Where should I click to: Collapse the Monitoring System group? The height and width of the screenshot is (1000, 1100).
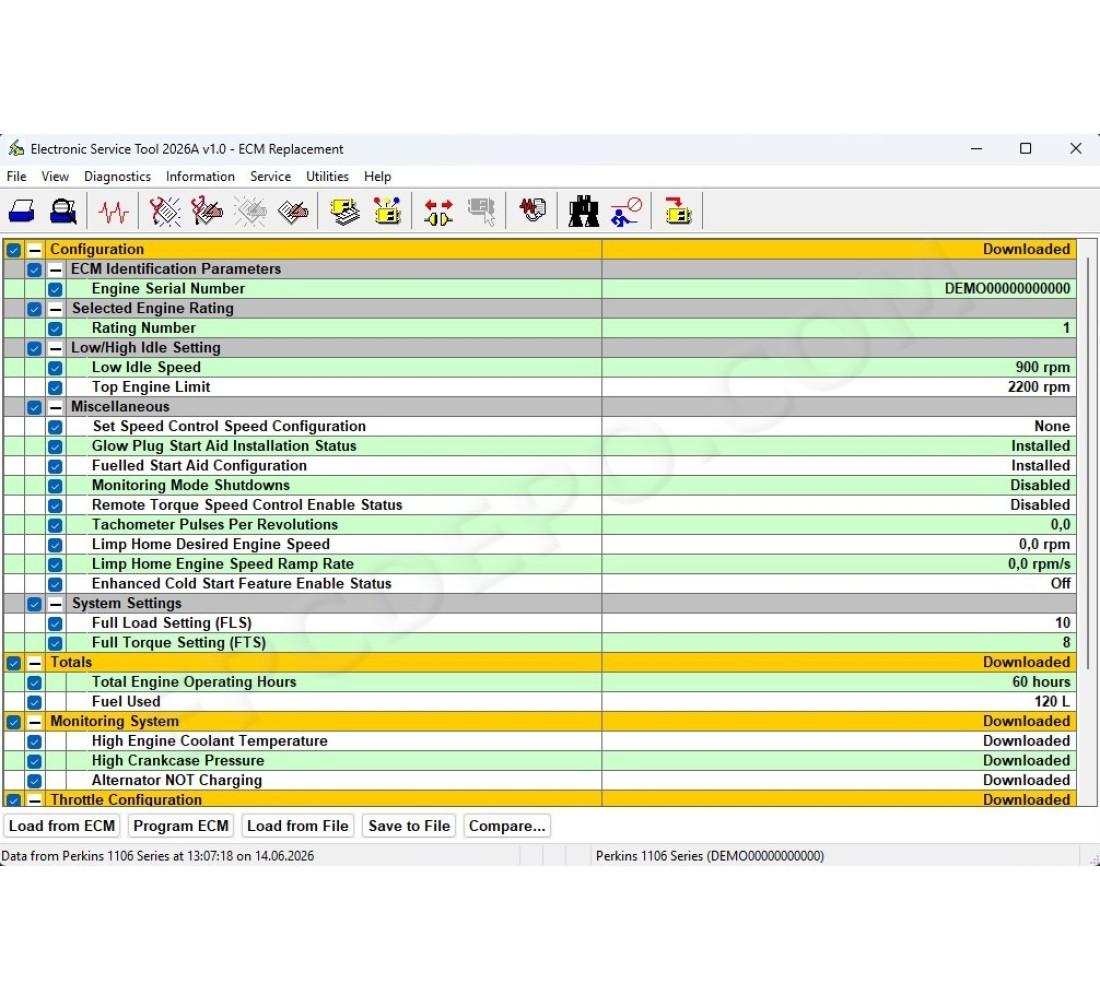pos(34,721)
